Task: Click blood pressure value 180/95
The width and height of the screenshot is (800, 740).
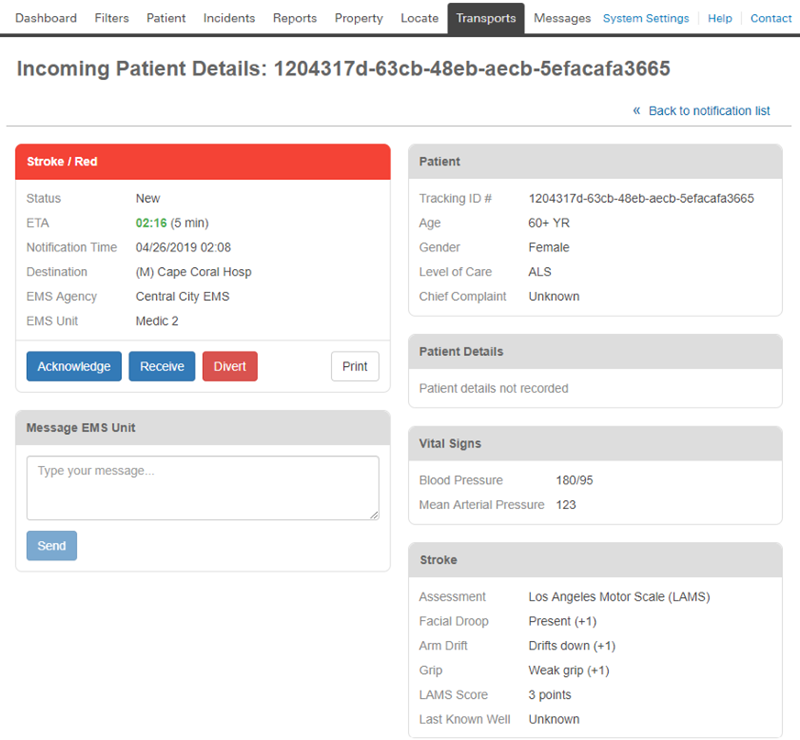Action: 574,480
